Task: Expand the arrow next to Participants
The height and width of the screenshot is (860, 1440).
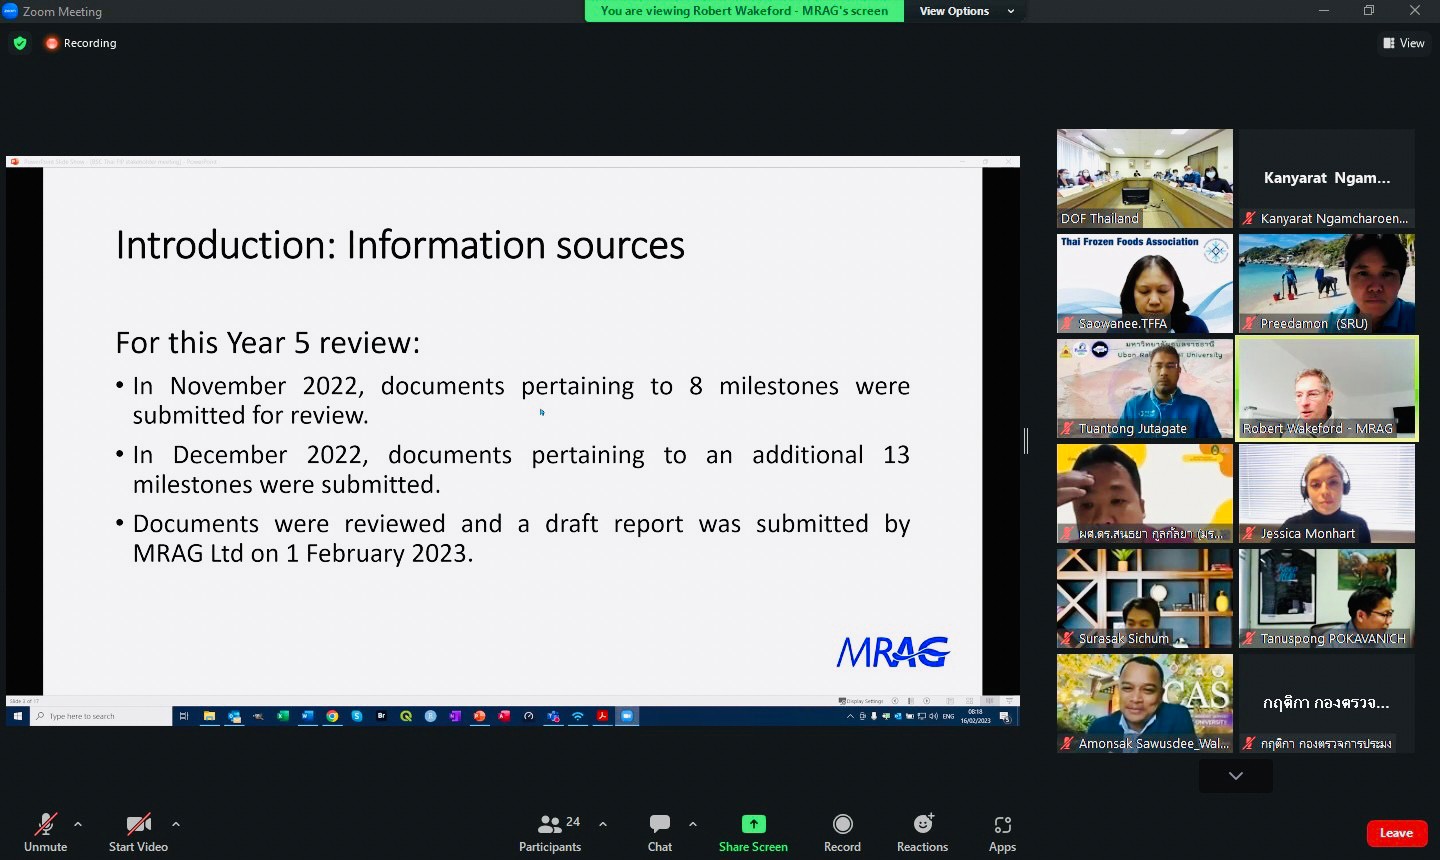Action: point(603,824)
